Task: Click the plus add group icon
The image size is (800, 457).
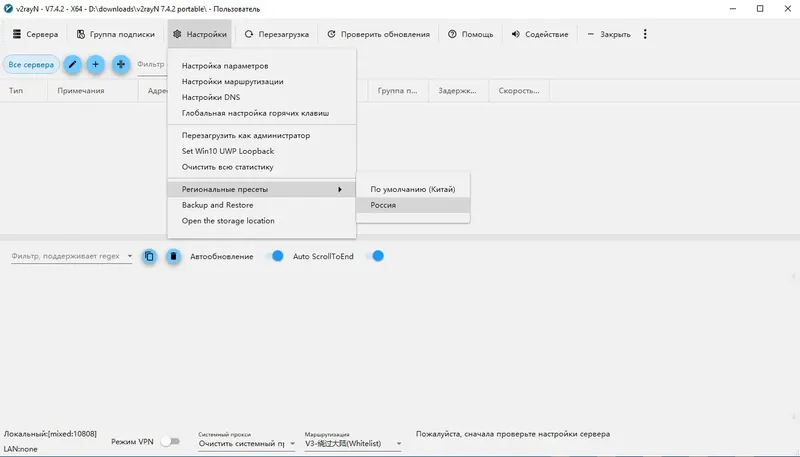Action: pyautogui.click(x=95, y=65)
